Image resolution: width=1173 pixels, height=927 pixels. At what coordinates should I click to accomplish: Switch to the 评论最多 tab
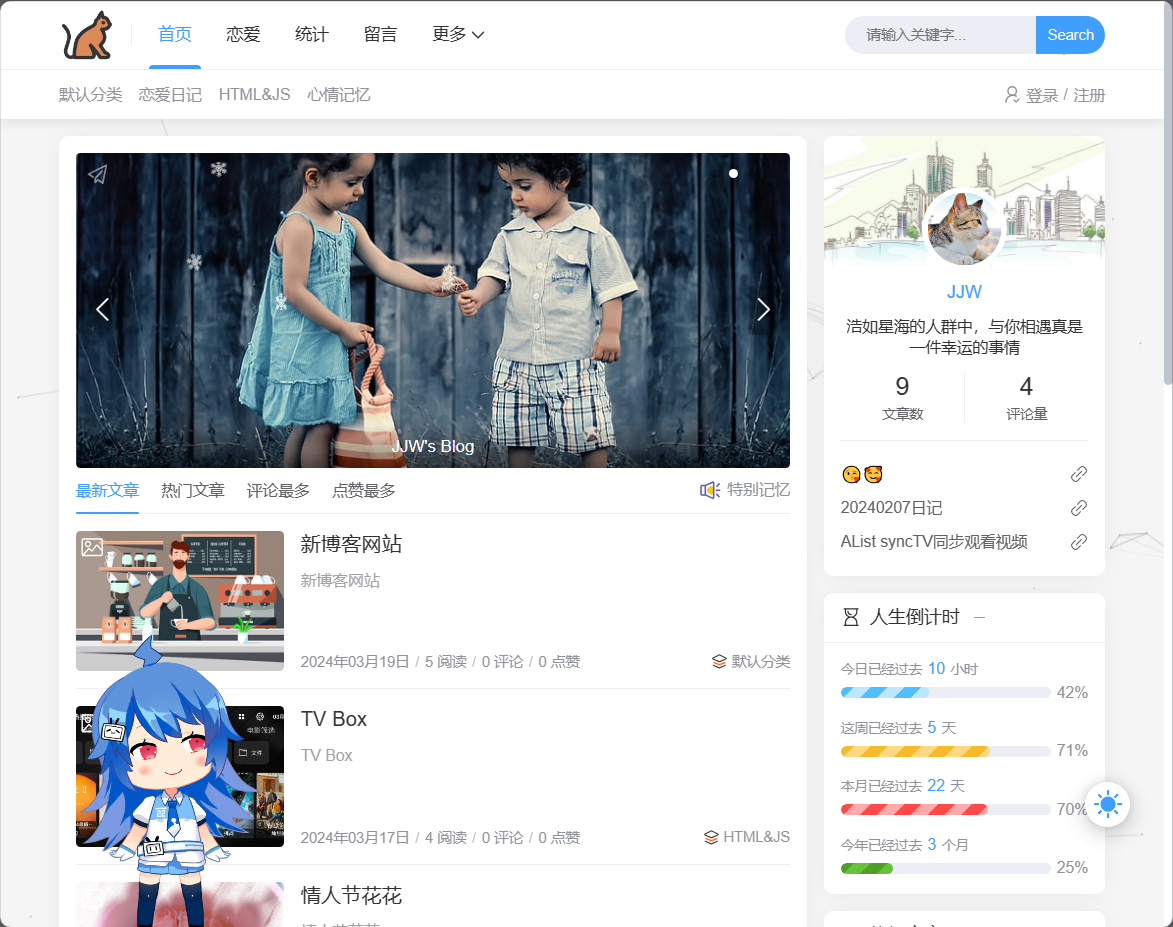coord(278,491)
